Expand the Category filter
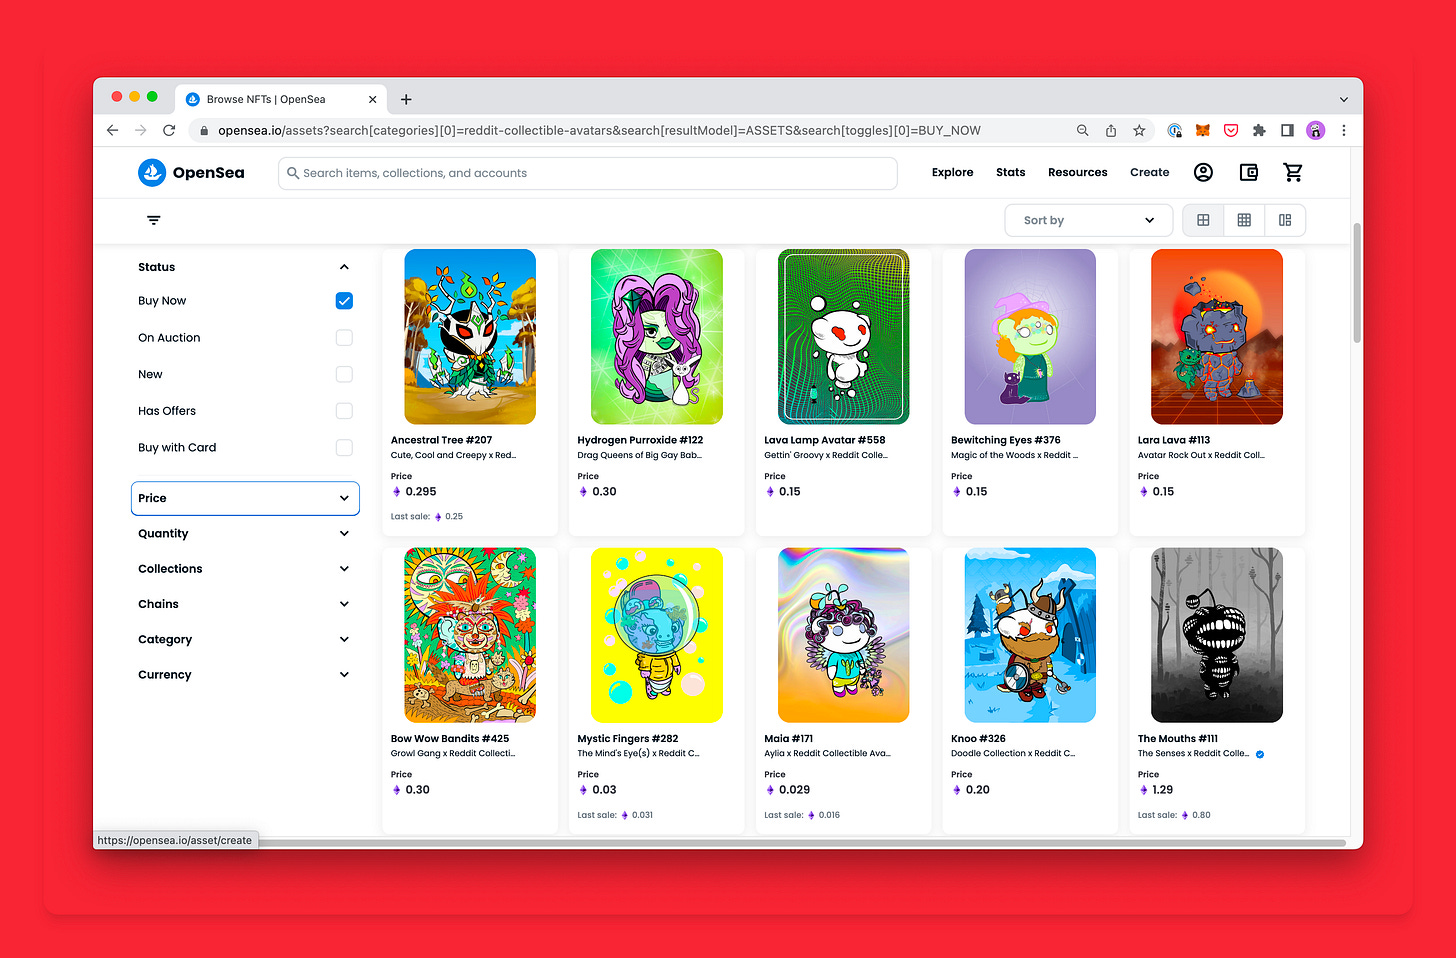This screenshot has height=958, width=1456. click(x=245, y=639)
